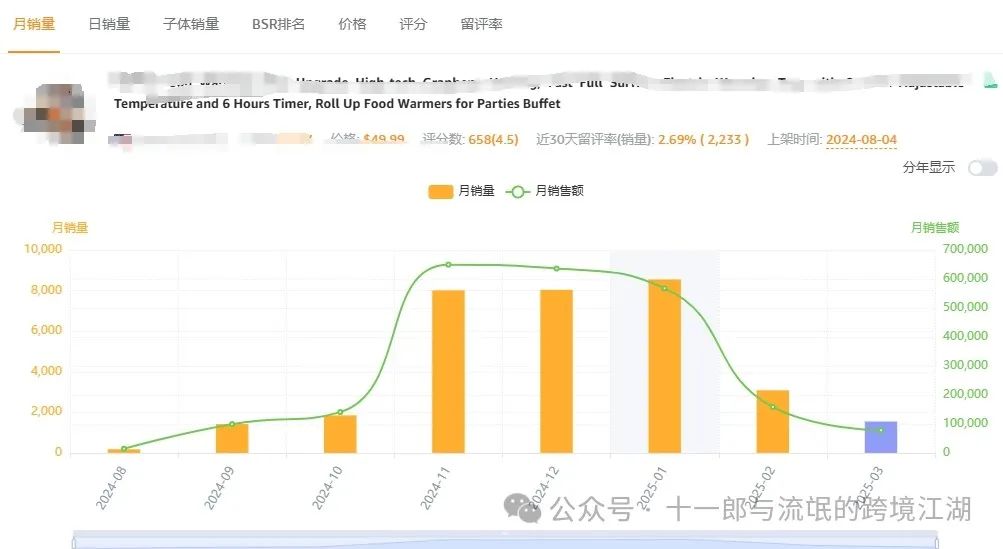Viewport: 1003px width, 549px height.
Task: Click the 2024-09 sales bar
Action: pyautogui.click(x=232, y=438)
